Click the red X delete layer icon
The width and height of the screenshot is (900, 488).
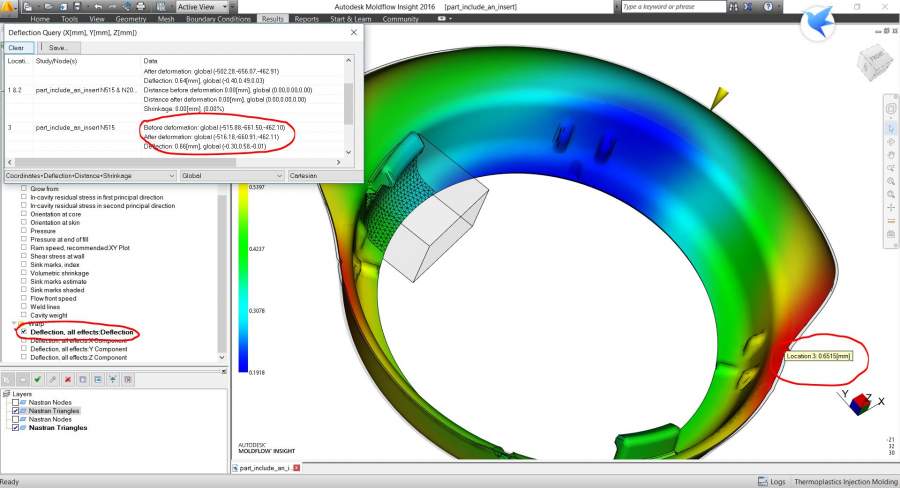pos(68,379)
